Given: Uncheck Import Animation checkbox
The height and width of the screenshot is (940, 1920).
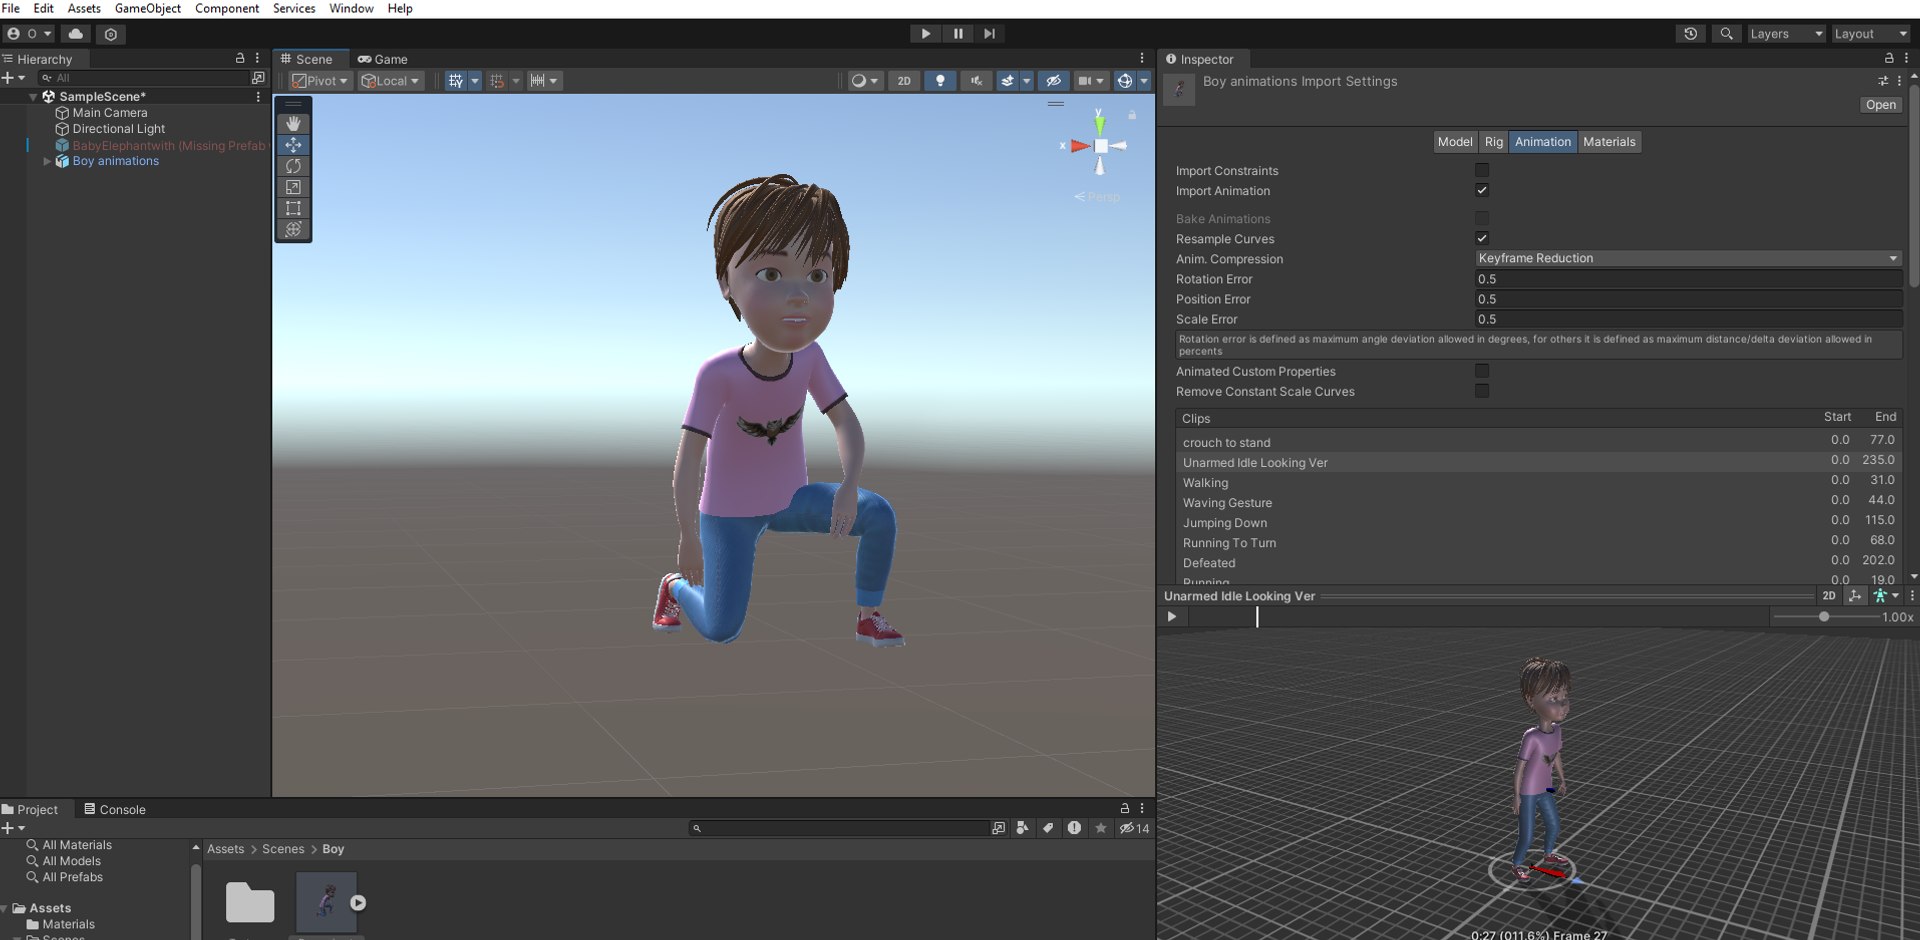Looking at the screenshot, I should 1482,190.
